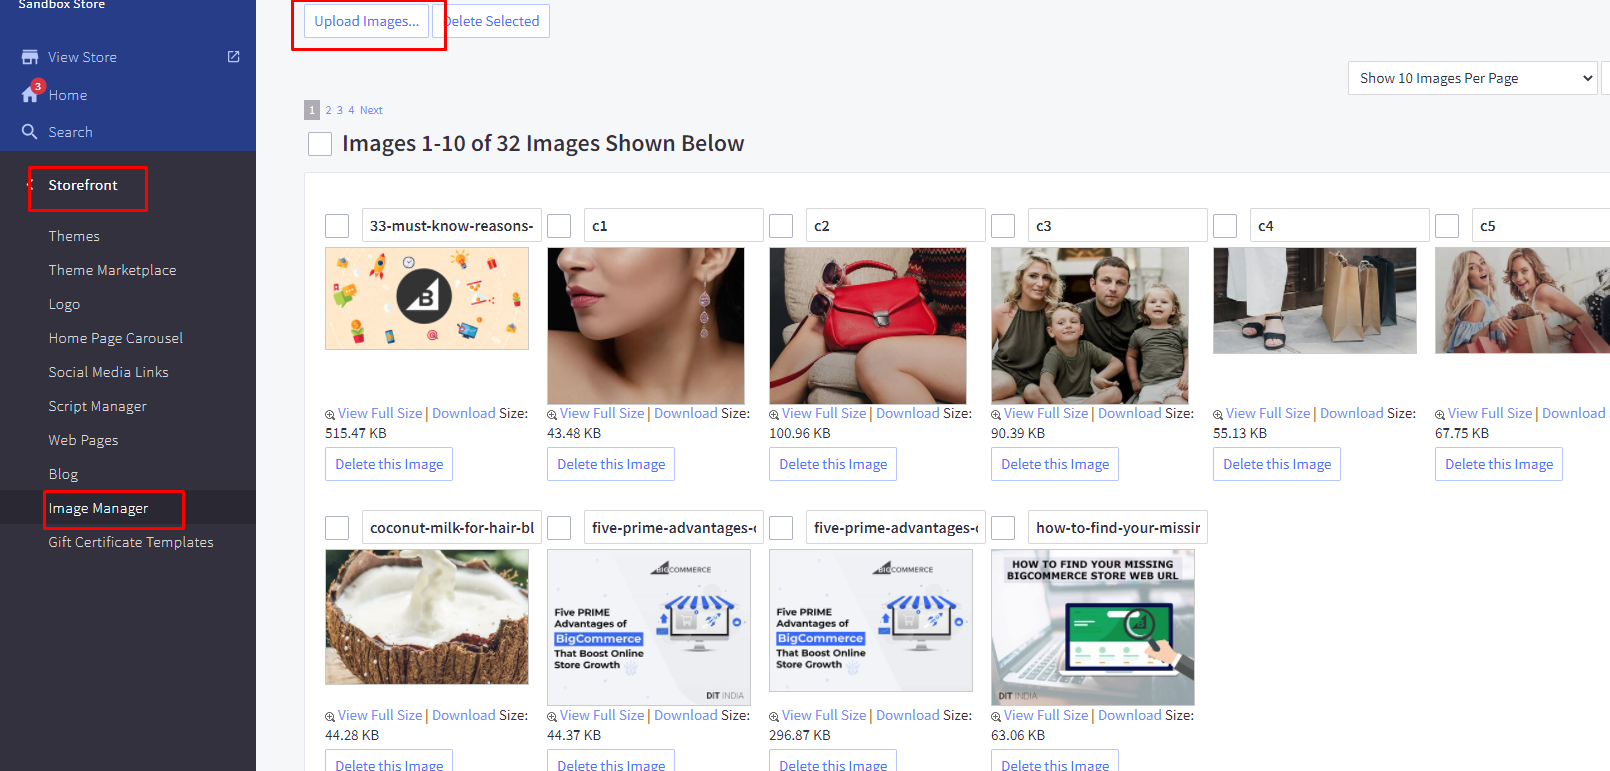Screen dimensions: 1610x771
Task: Open Gift Certificate Templates
Action: pyautogui.click(x=131, y=542)
